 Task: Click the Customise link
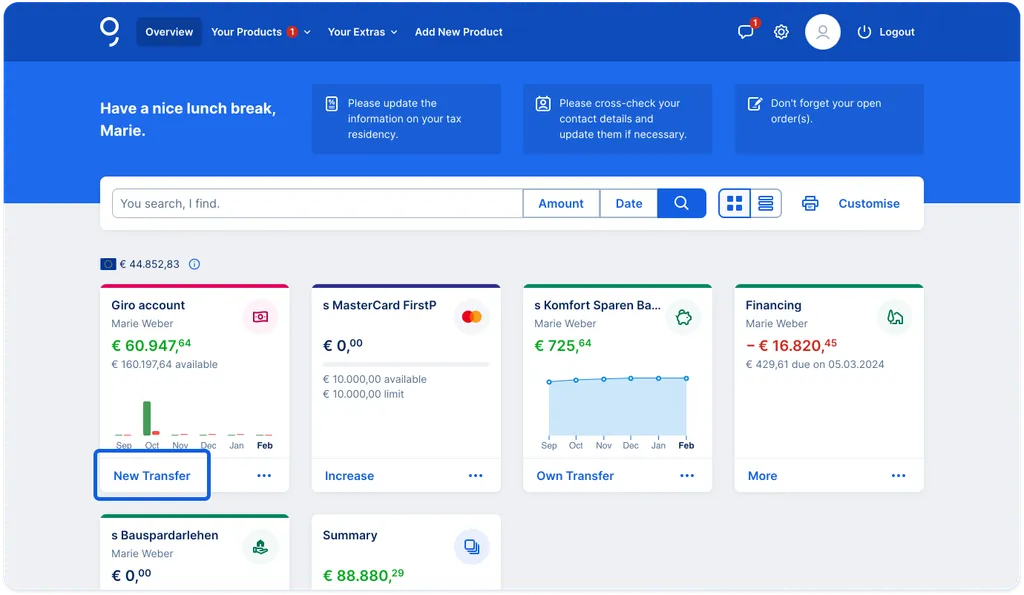[x=869, y=203]
